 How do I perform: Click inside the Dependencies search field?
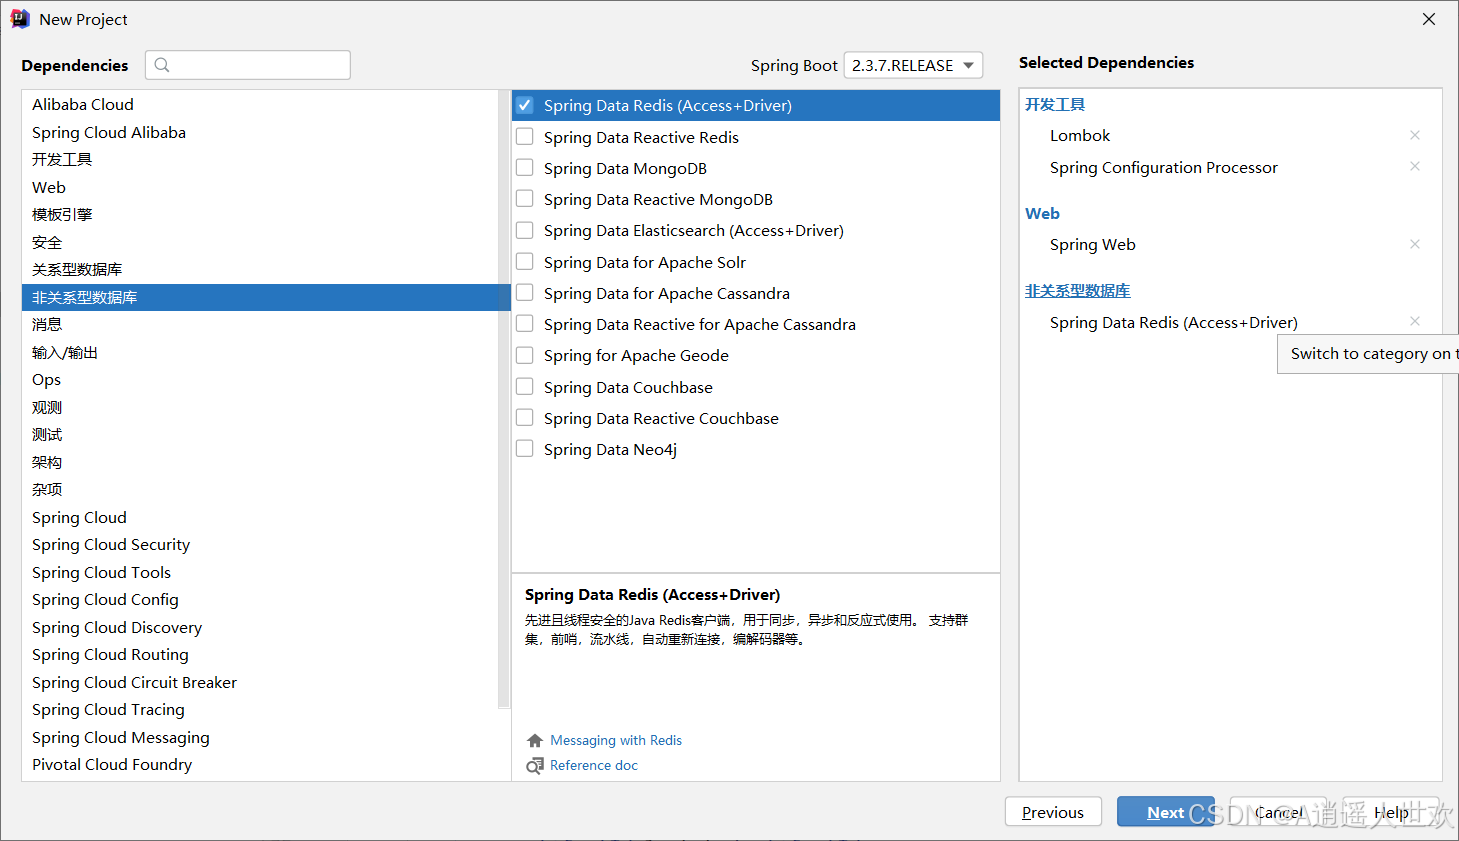250,64
